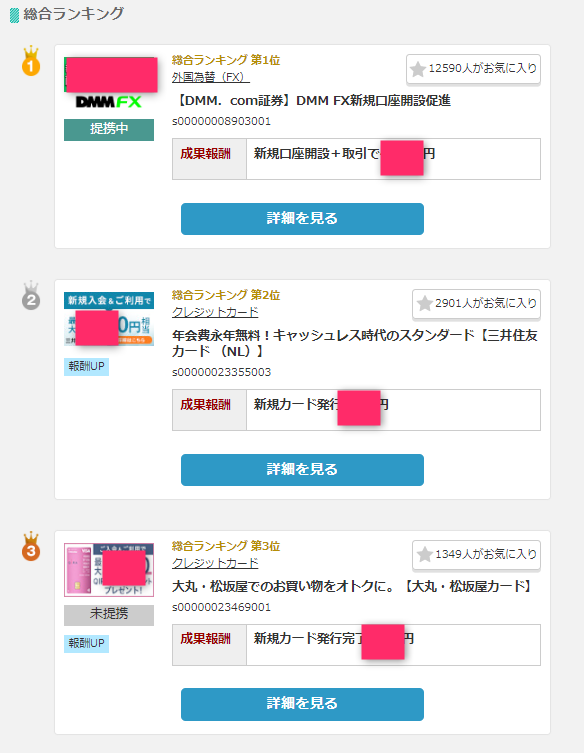Screen dimensions: 584x753
Task: Open the 外国為替（FX）category link
Action: click(x=210, y=77)
